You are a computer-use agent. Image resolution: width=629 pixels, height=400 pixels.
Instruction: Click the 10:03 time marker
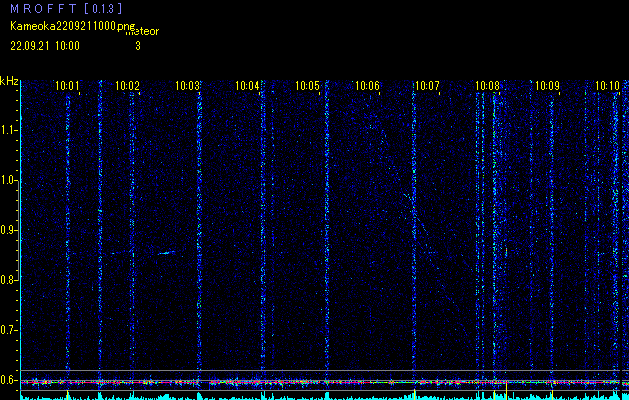click(187, 86)
